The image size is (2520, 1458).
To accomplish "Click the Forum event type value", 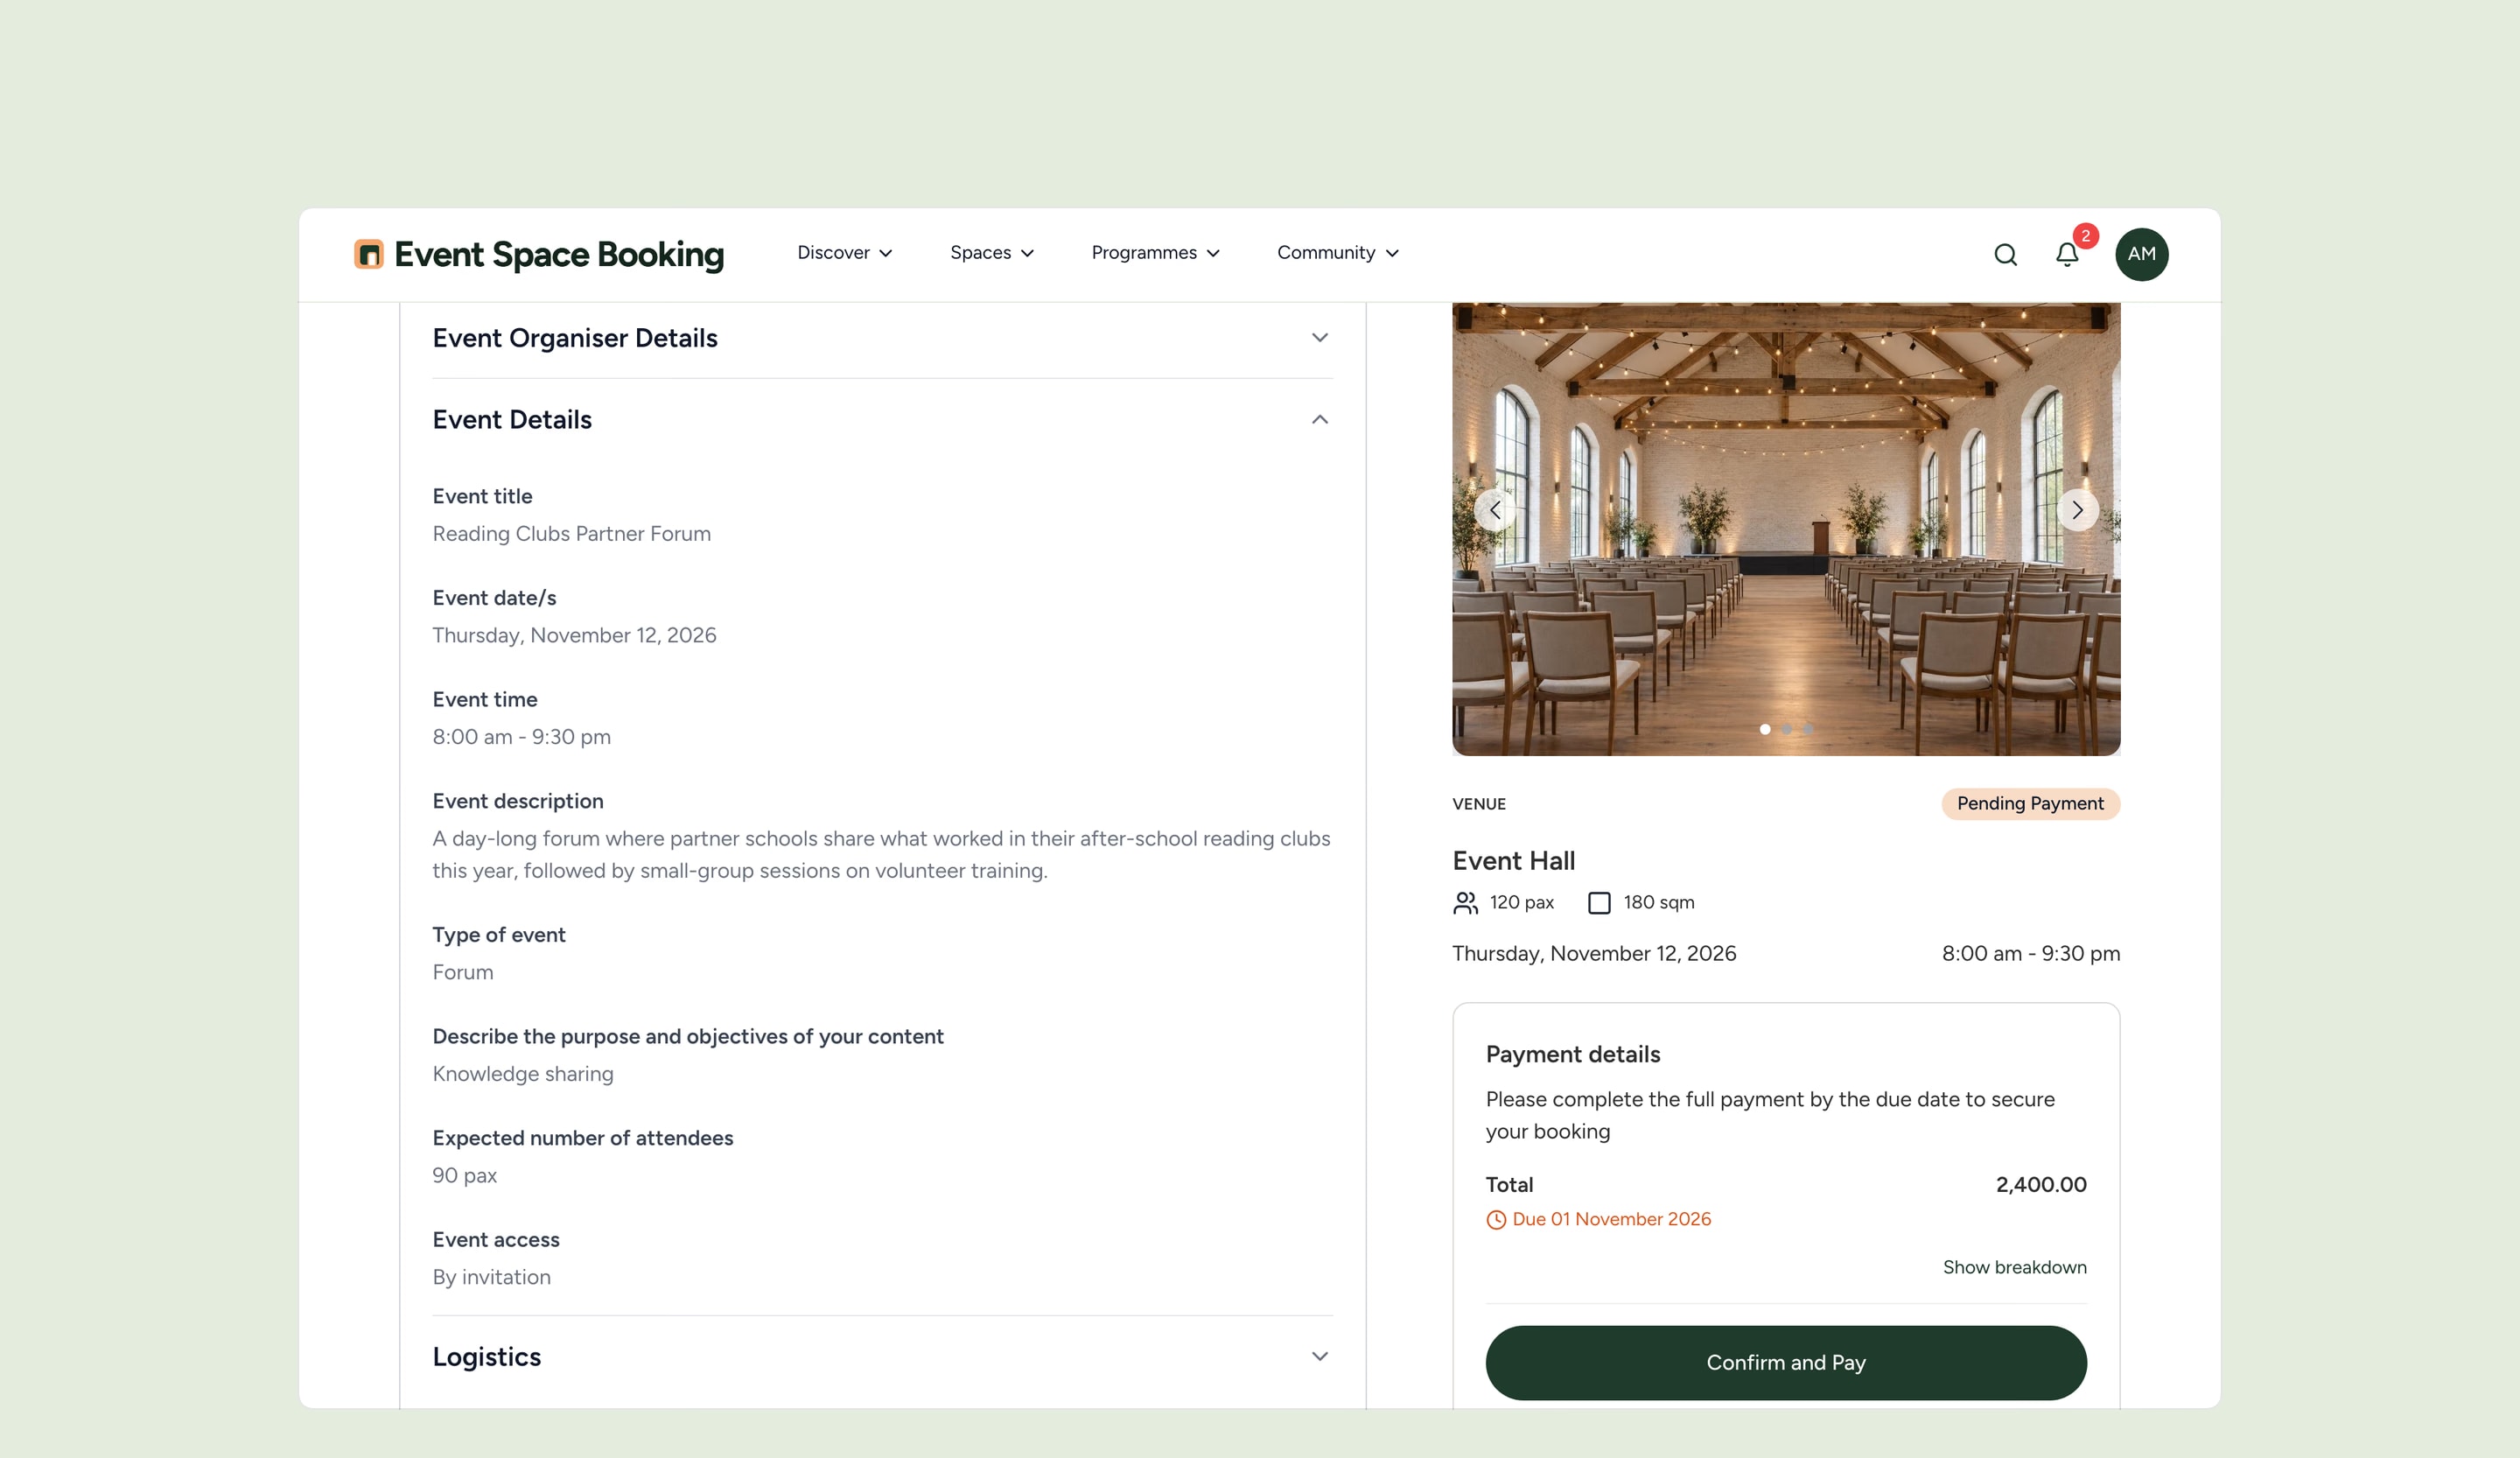I will click(x=462, y=972).
